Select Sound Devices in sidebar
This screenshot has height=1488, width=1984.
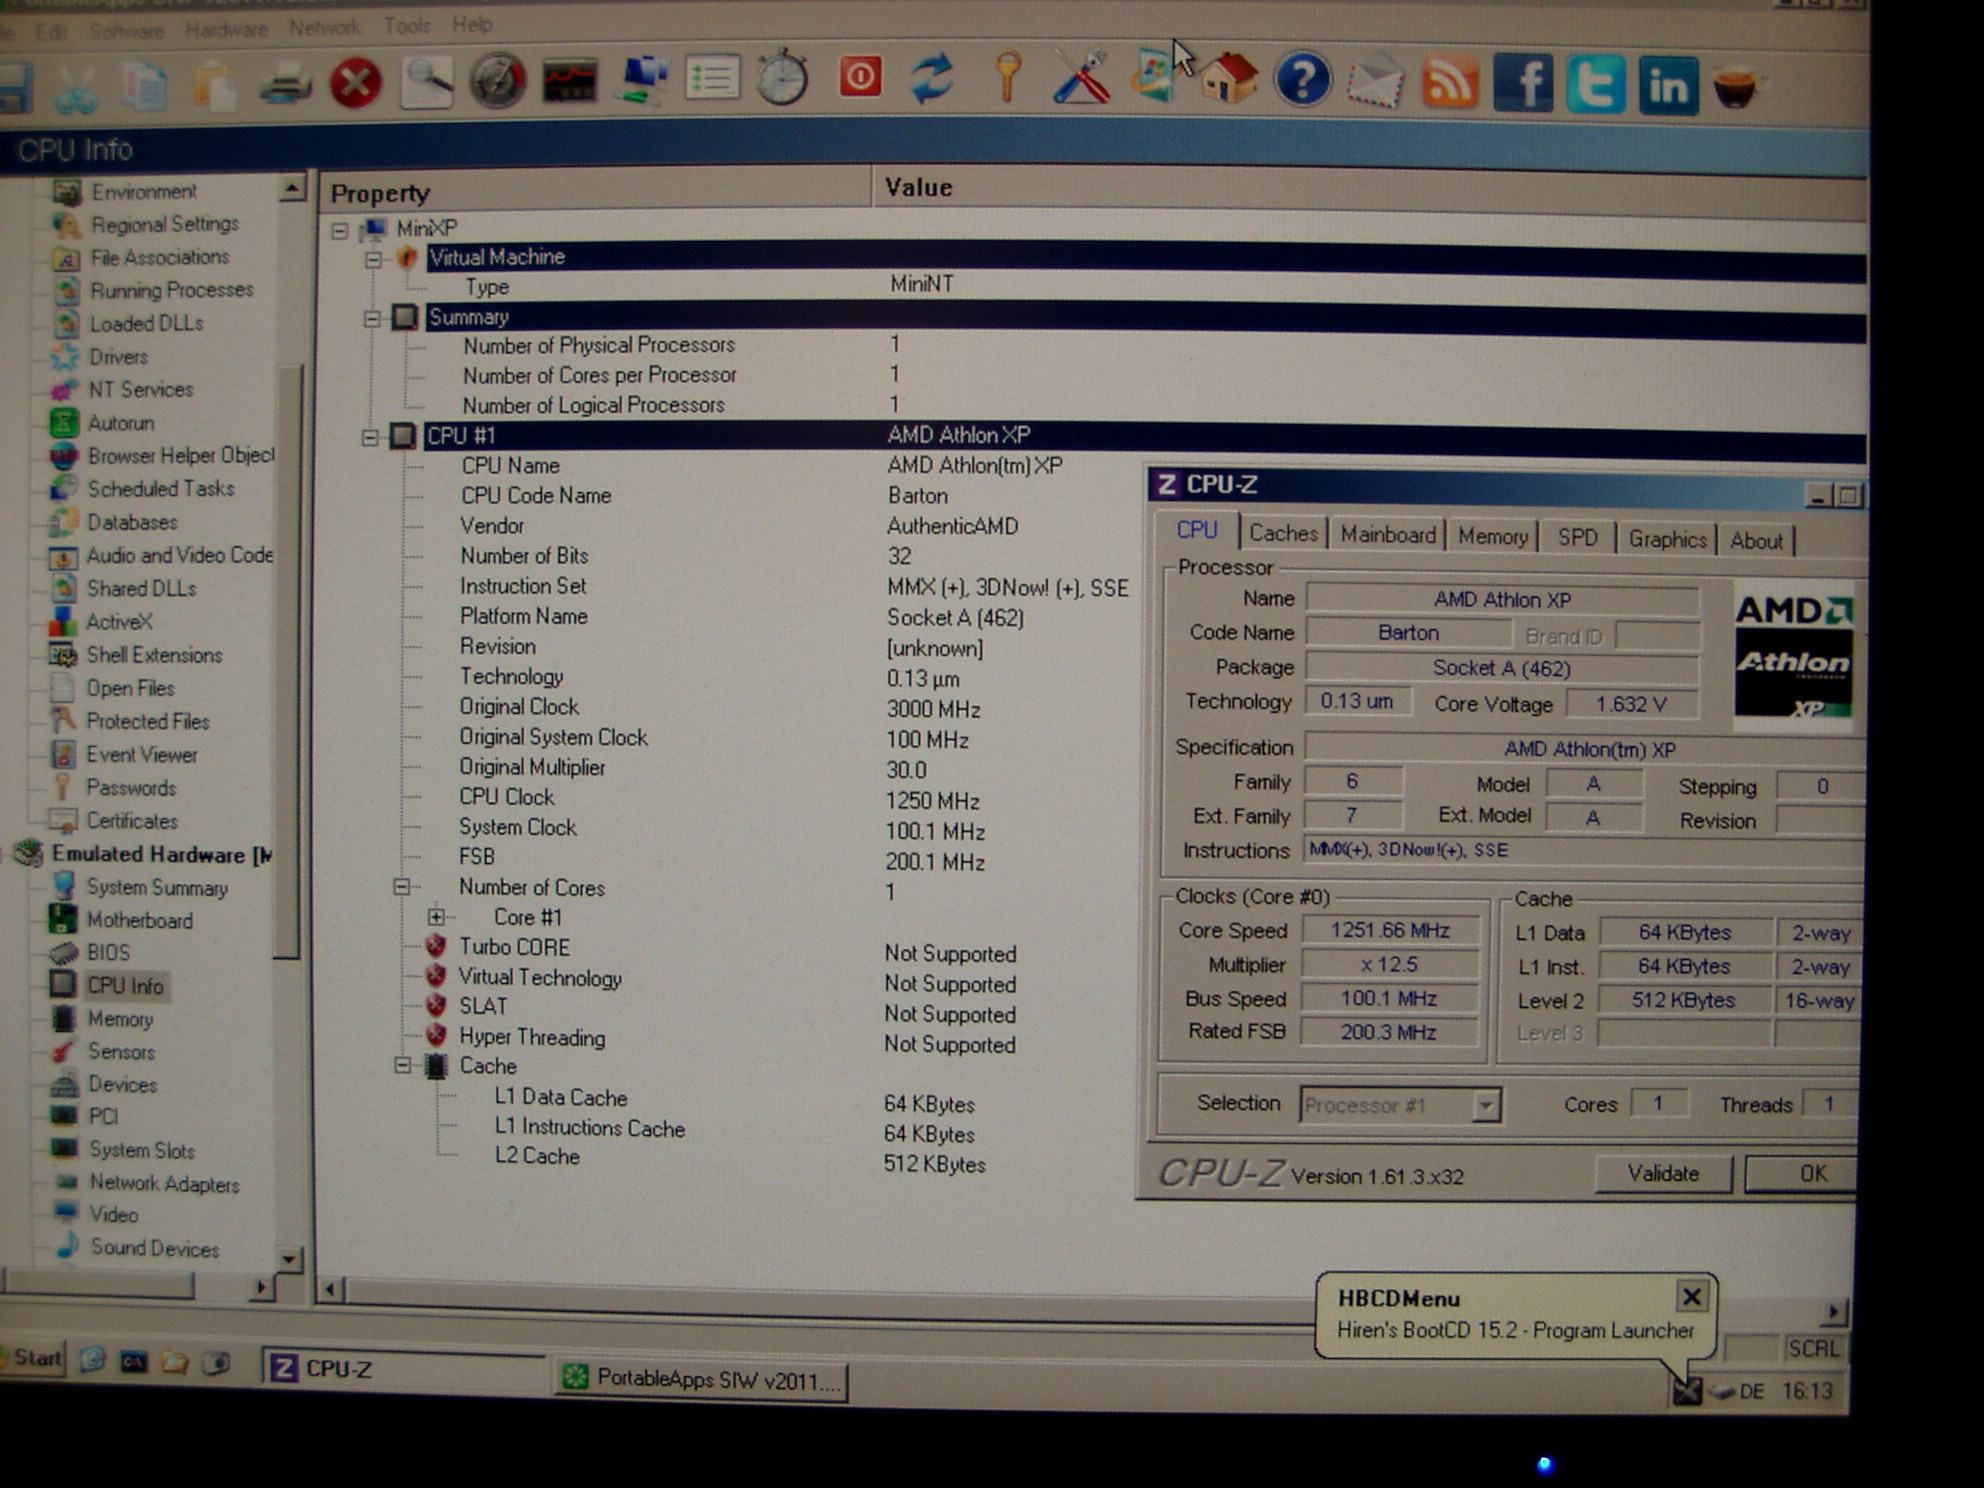[154, 1248]
